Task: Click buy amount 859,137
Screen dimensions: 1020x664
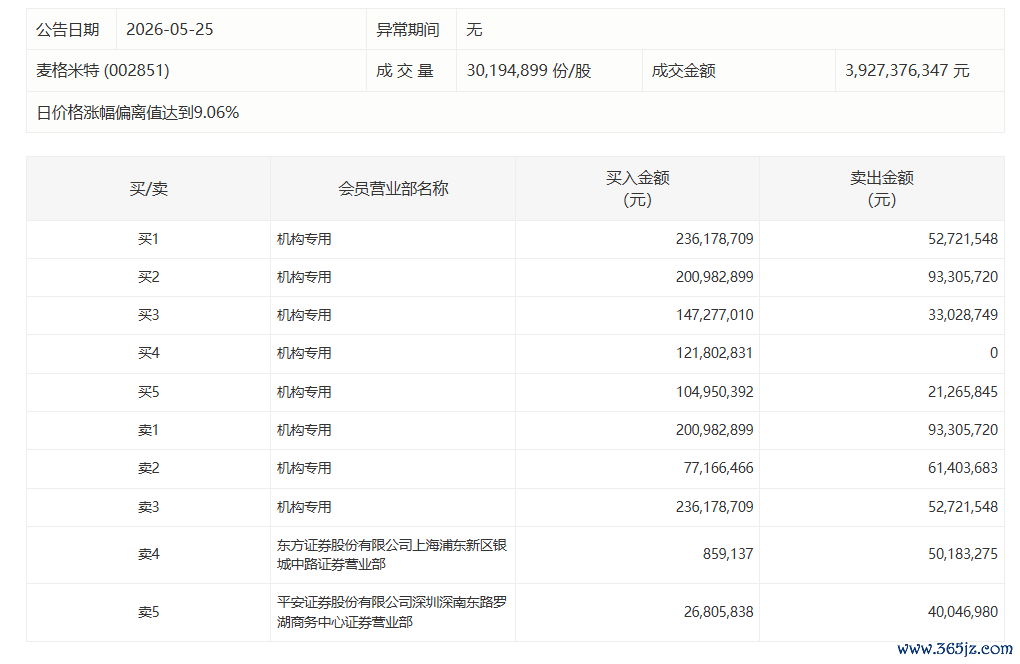Action: [728, 554]
